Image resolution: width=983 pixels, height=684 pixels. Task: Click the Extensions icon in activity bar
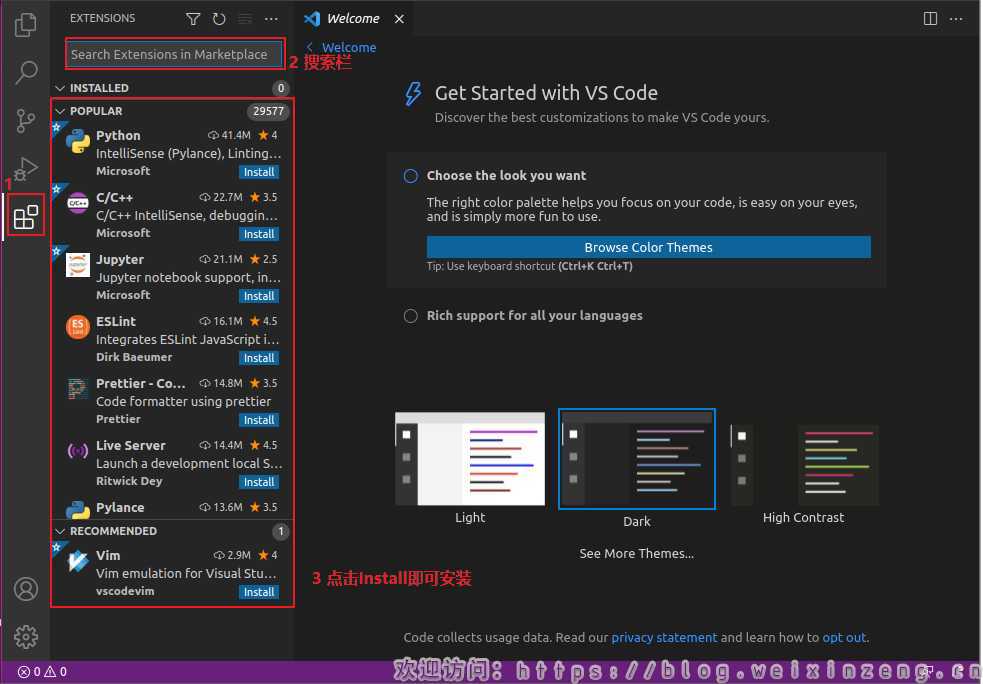coord(26,216)
